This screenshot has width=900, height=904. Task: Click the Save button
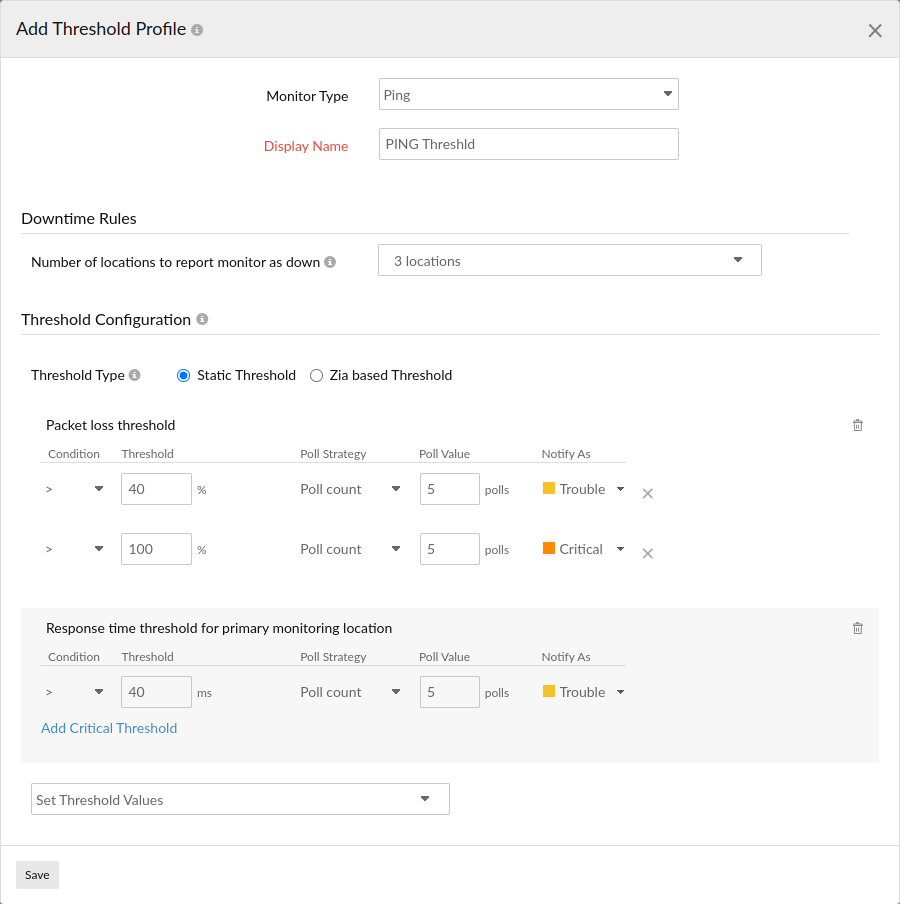(37, 875)
